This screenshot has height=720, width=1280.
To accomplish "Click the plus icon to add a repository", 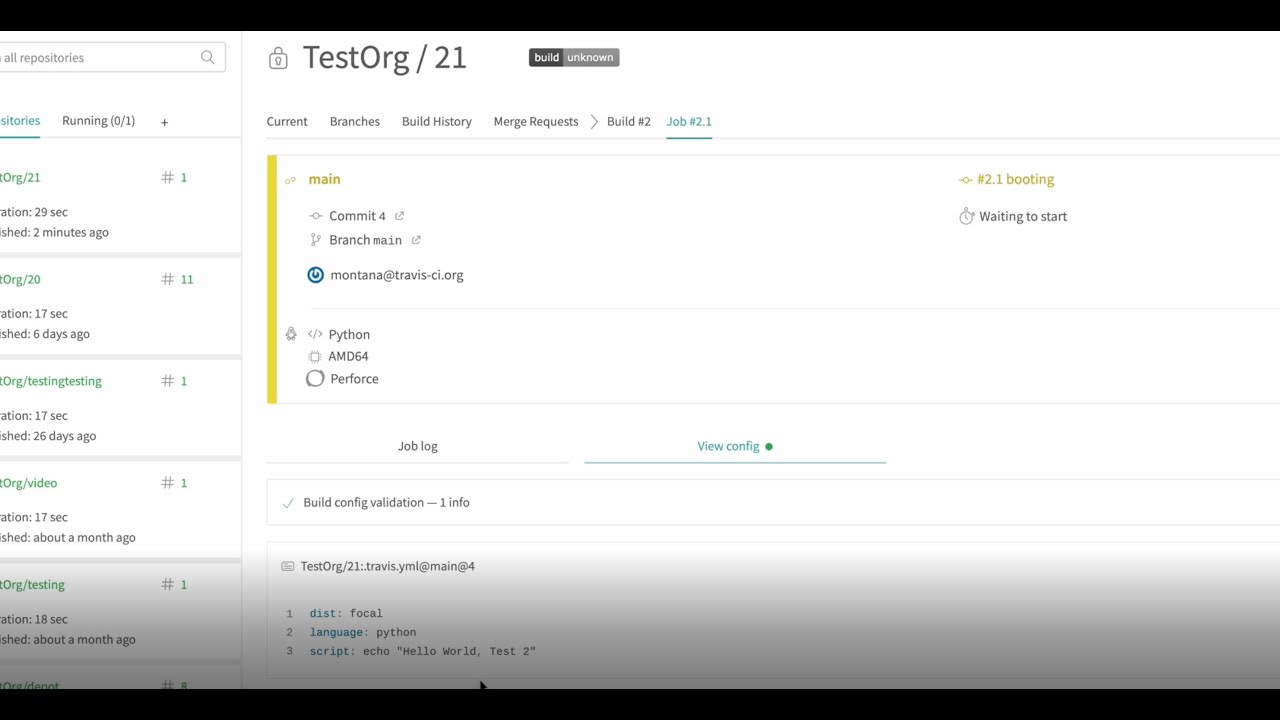I will (164, 122).
